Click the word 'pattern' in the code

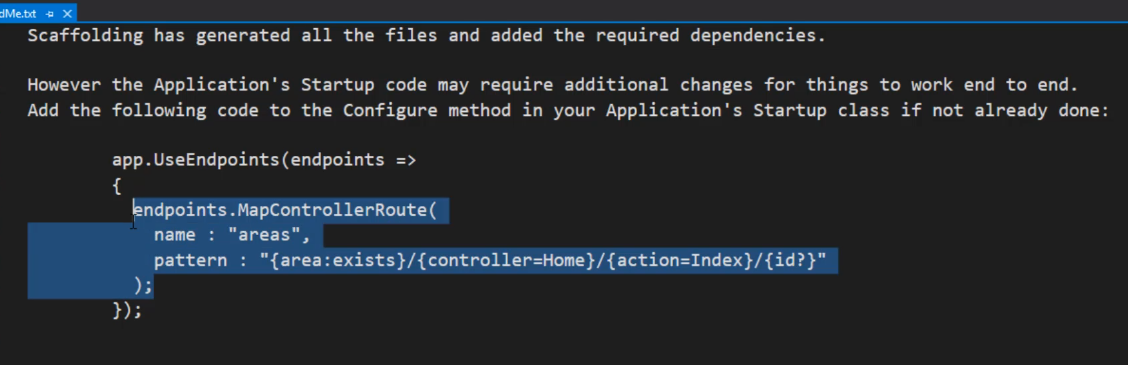[x=191, y=260]
